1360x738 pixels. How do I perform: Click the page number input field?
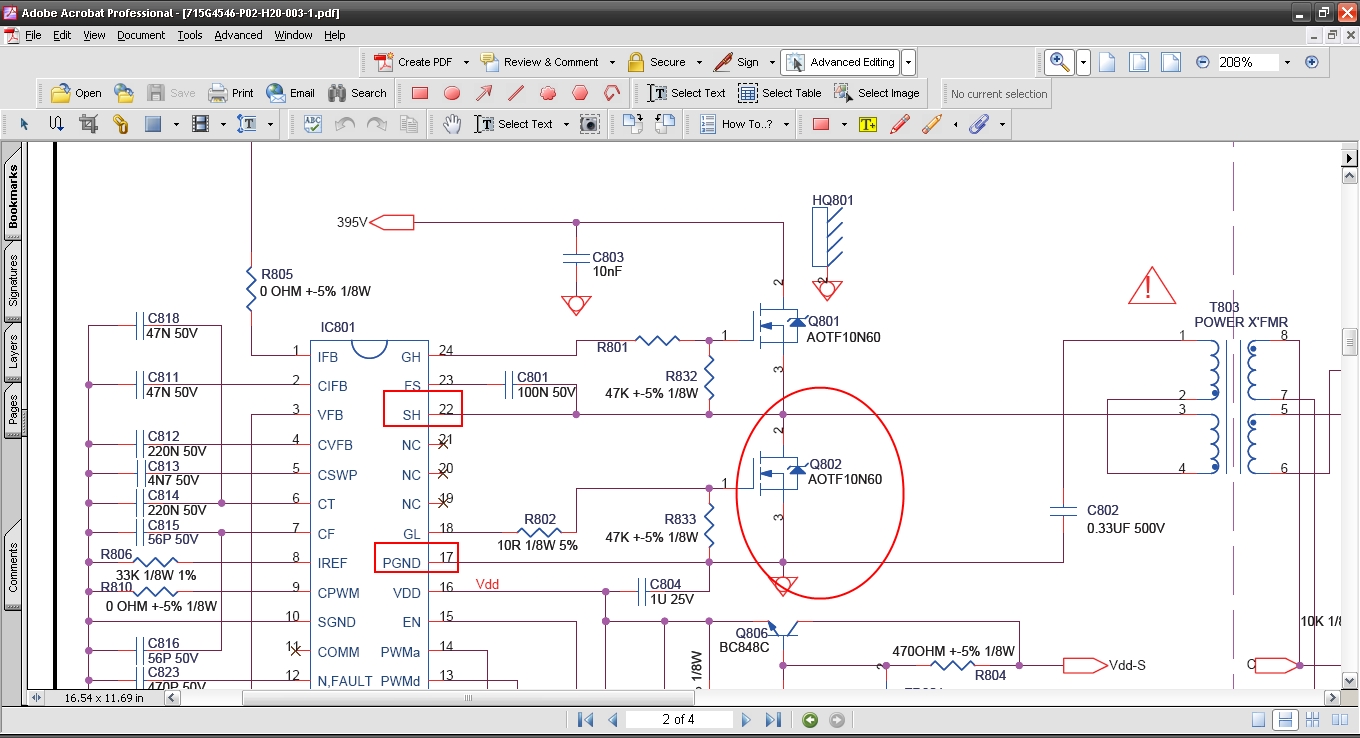click(679, 720)
